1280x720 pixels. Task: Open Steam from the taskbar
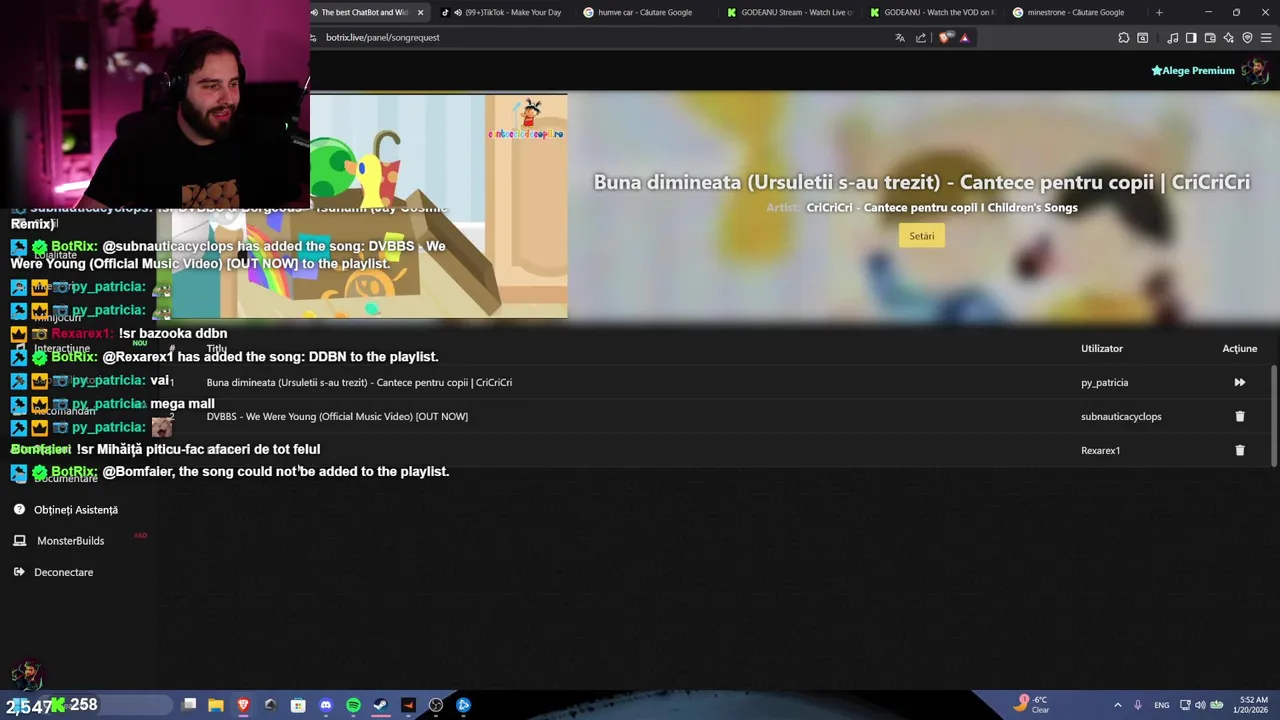tap(380, 705)
